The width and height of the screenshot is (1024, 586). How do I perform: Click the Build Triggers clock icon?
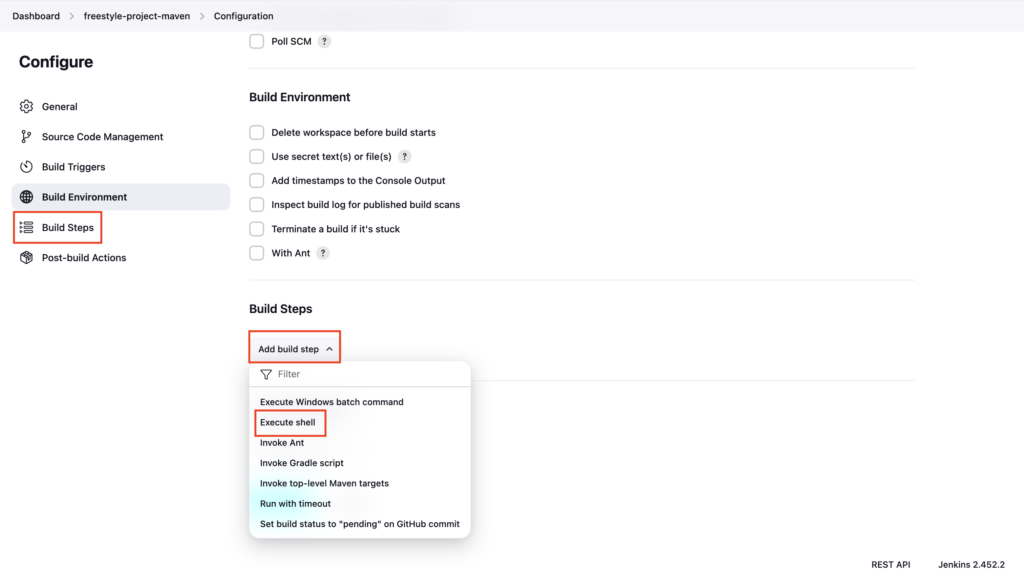[x=26, y=167]
